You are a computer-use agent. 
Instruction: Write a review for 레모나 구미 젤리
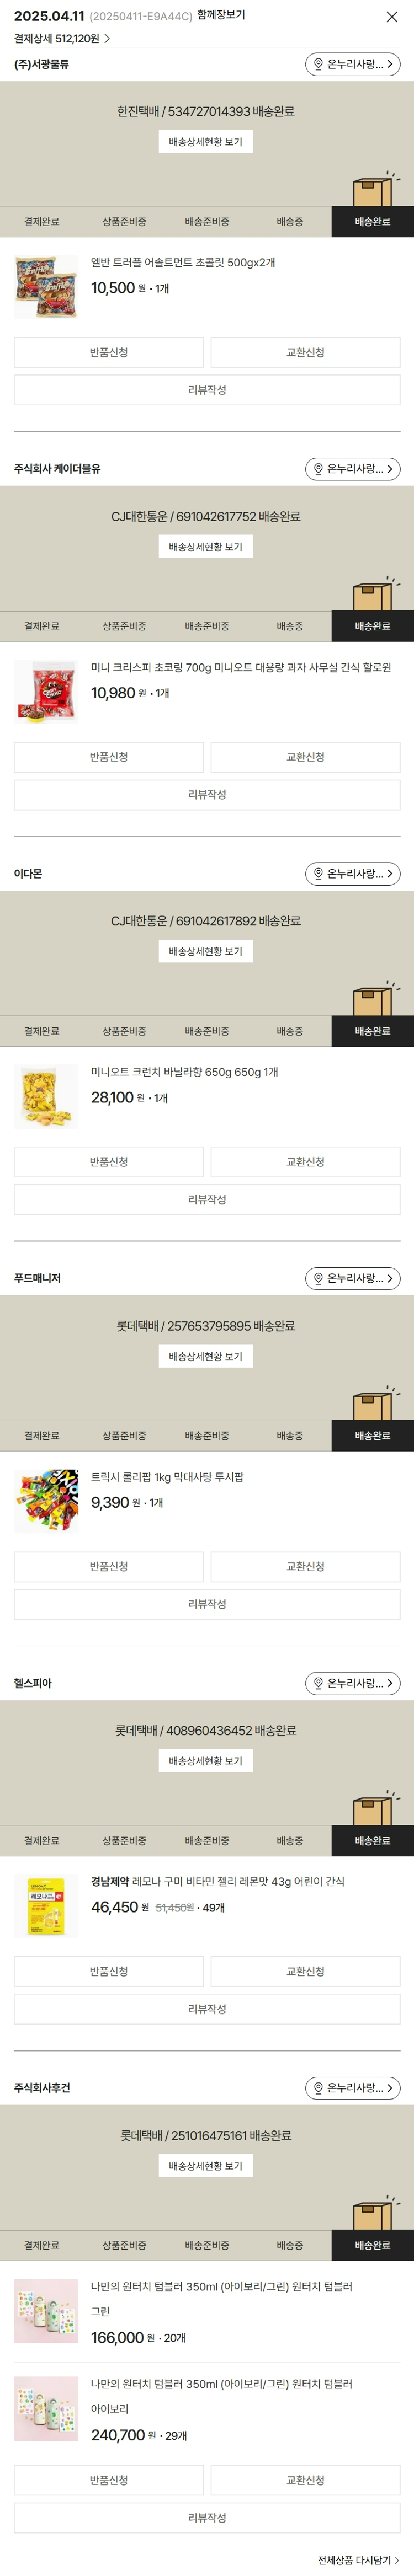click(x=207, y=2009)
